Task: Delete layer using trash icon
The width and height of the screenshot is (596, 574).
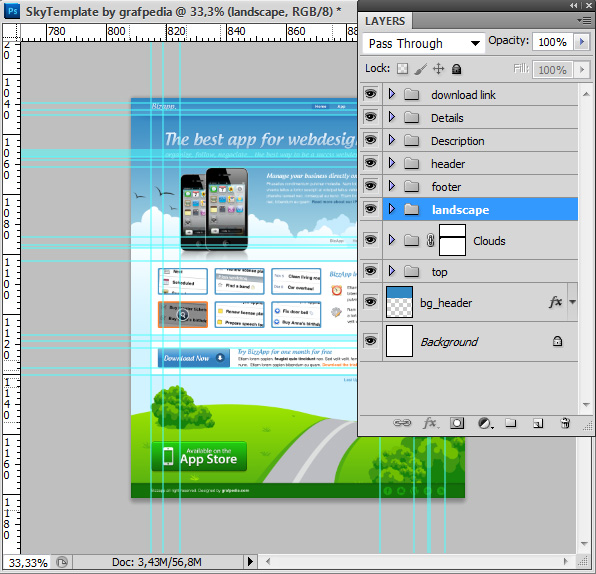Action: coord(565,423)
